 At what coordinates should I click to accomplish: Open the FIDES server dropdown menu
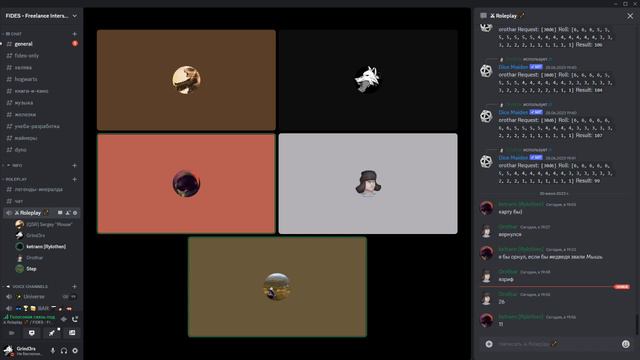(41, 16)
